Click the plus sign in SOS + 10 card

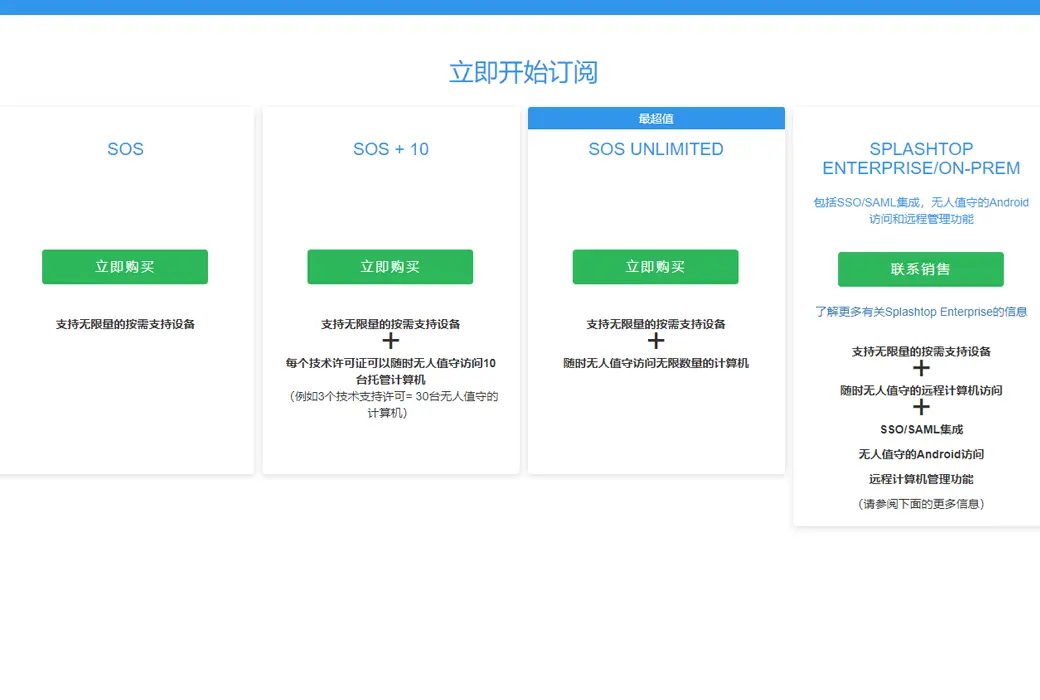[x=391, y=341]
